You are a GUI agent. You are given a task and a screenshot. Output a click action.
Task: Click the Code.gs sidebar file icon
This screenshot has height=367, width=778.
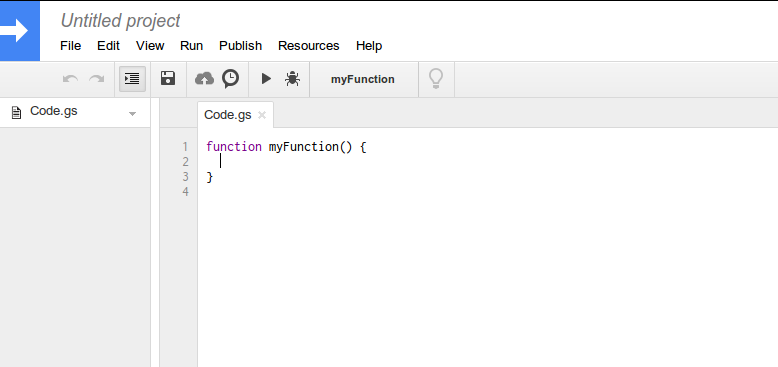pos(17,113)
